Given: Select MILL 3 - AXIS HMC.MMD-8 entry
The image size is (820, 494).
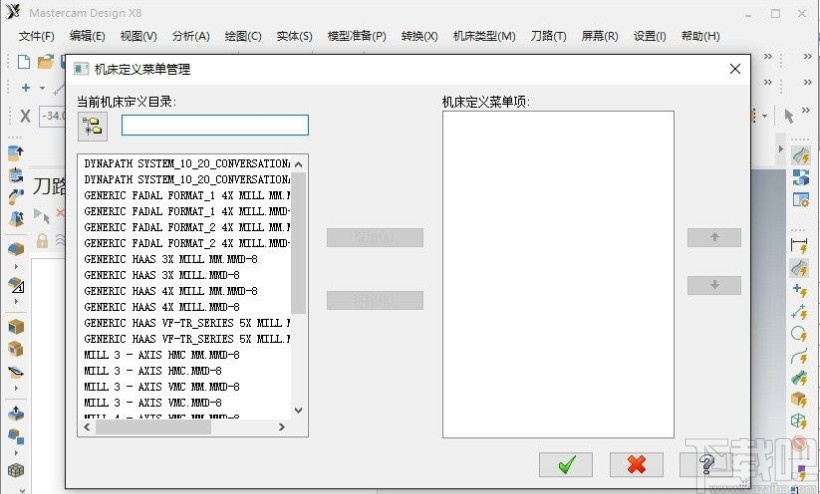Looking at the screenshot, I should (x=153, y=371).
